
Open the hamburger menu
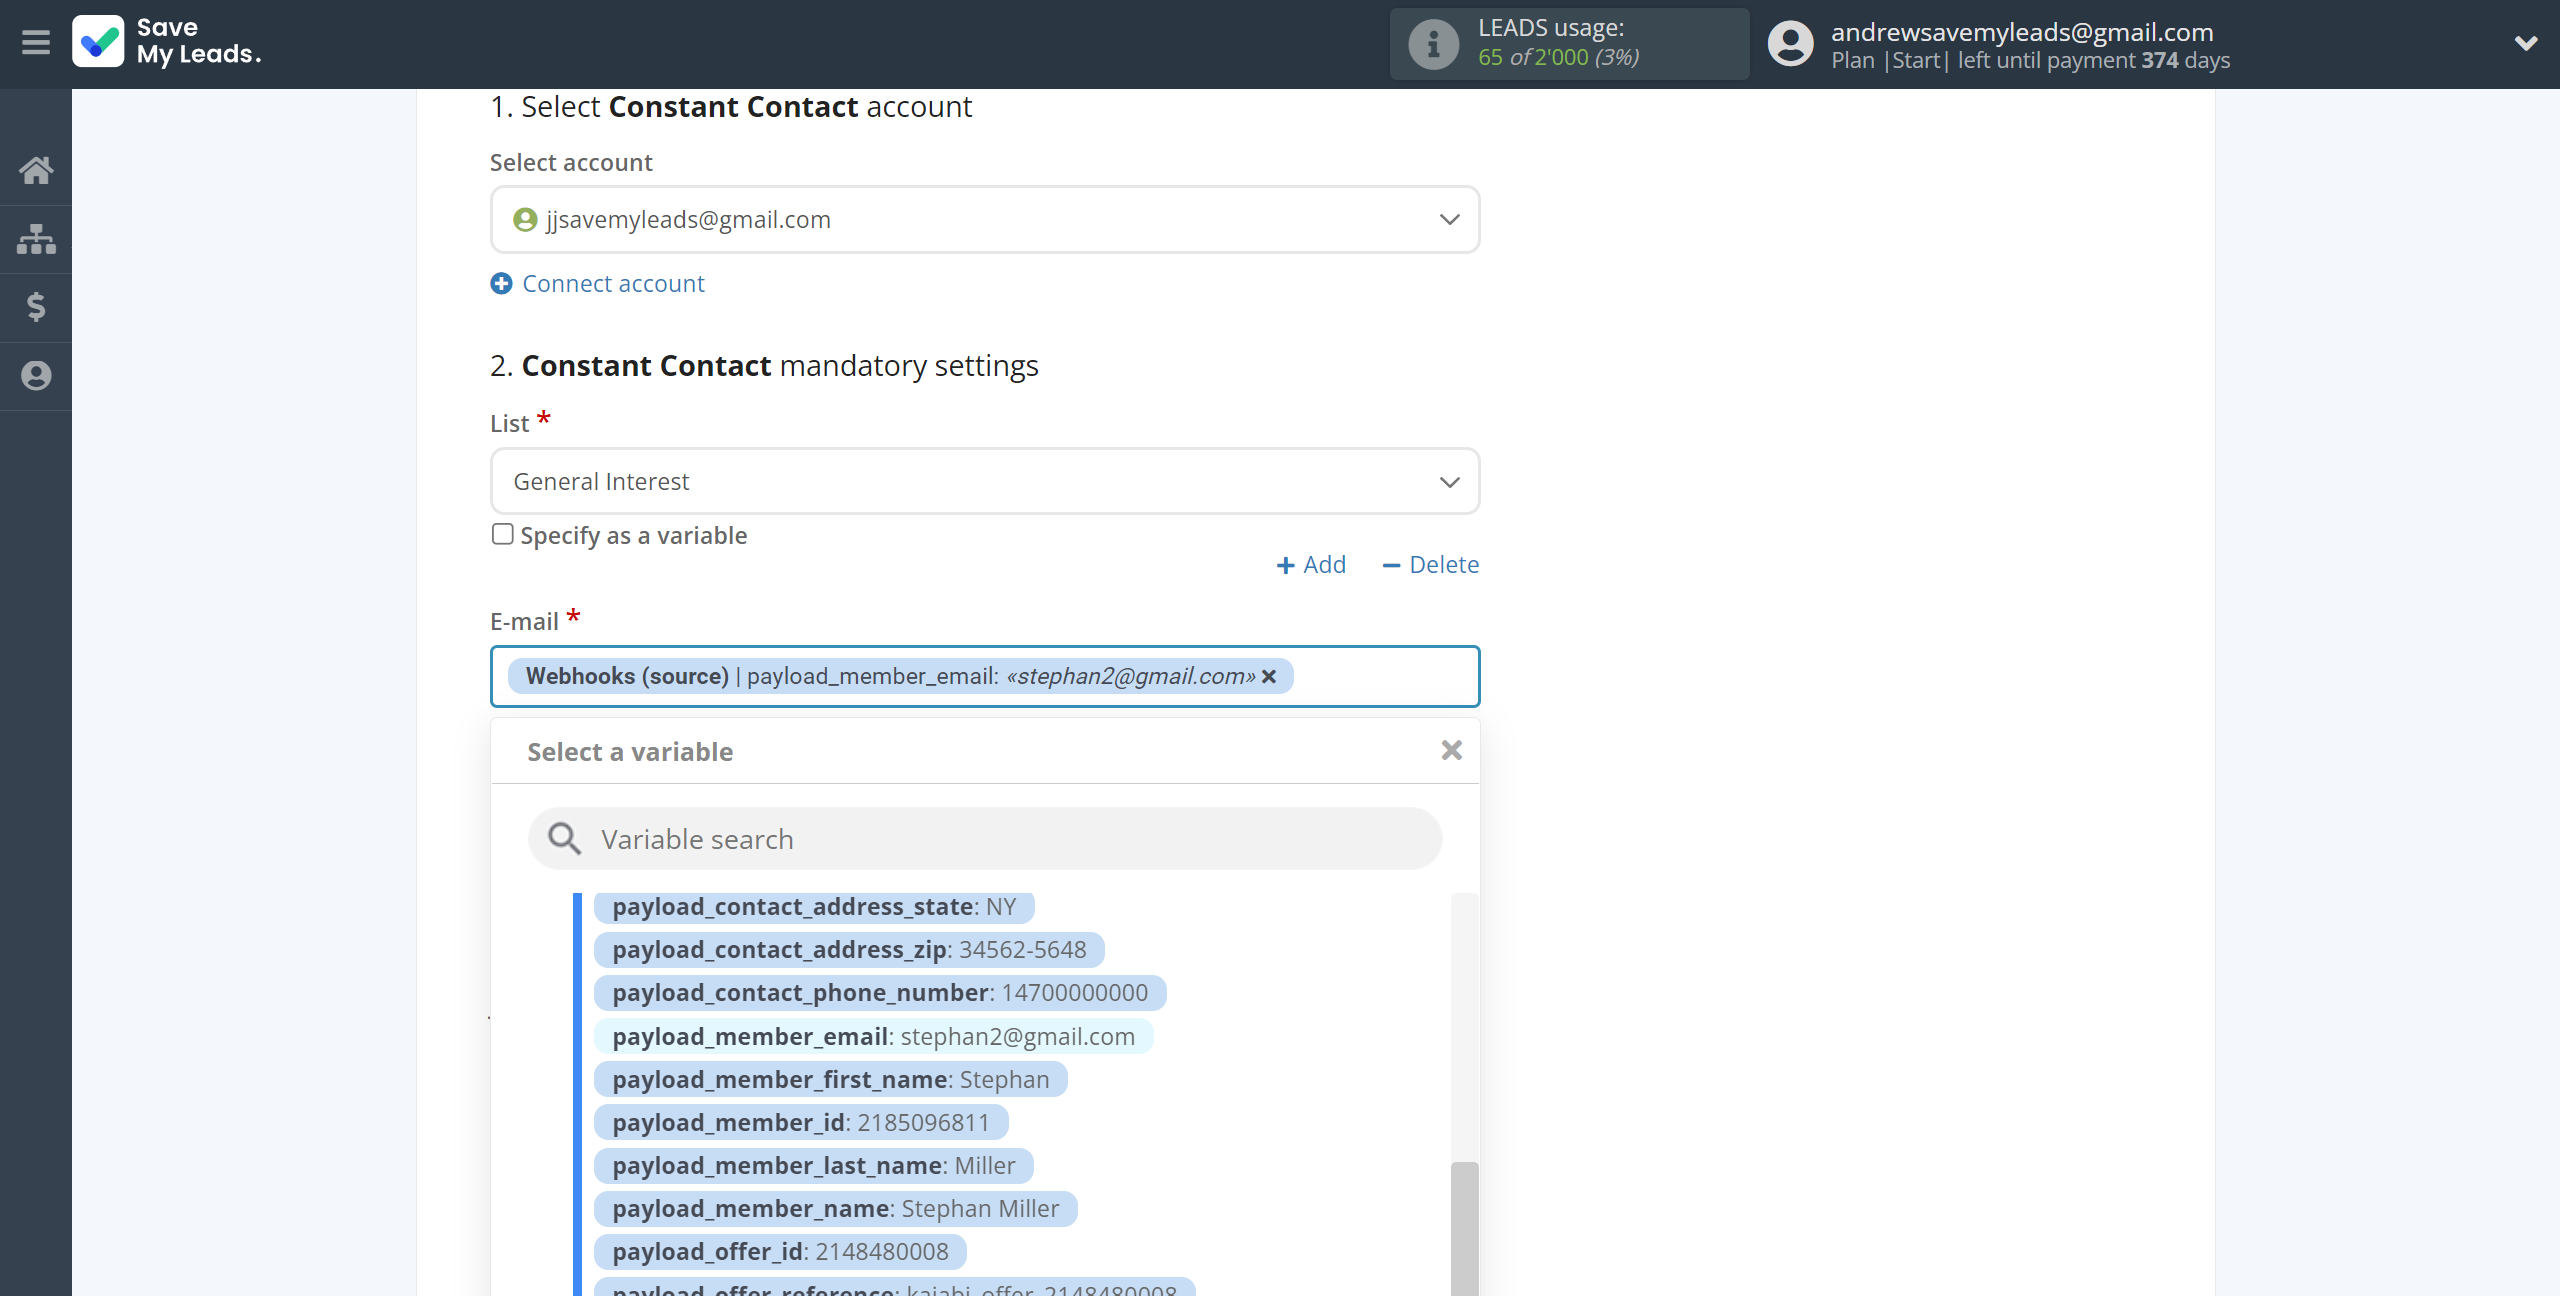click(x=36, y=42)
